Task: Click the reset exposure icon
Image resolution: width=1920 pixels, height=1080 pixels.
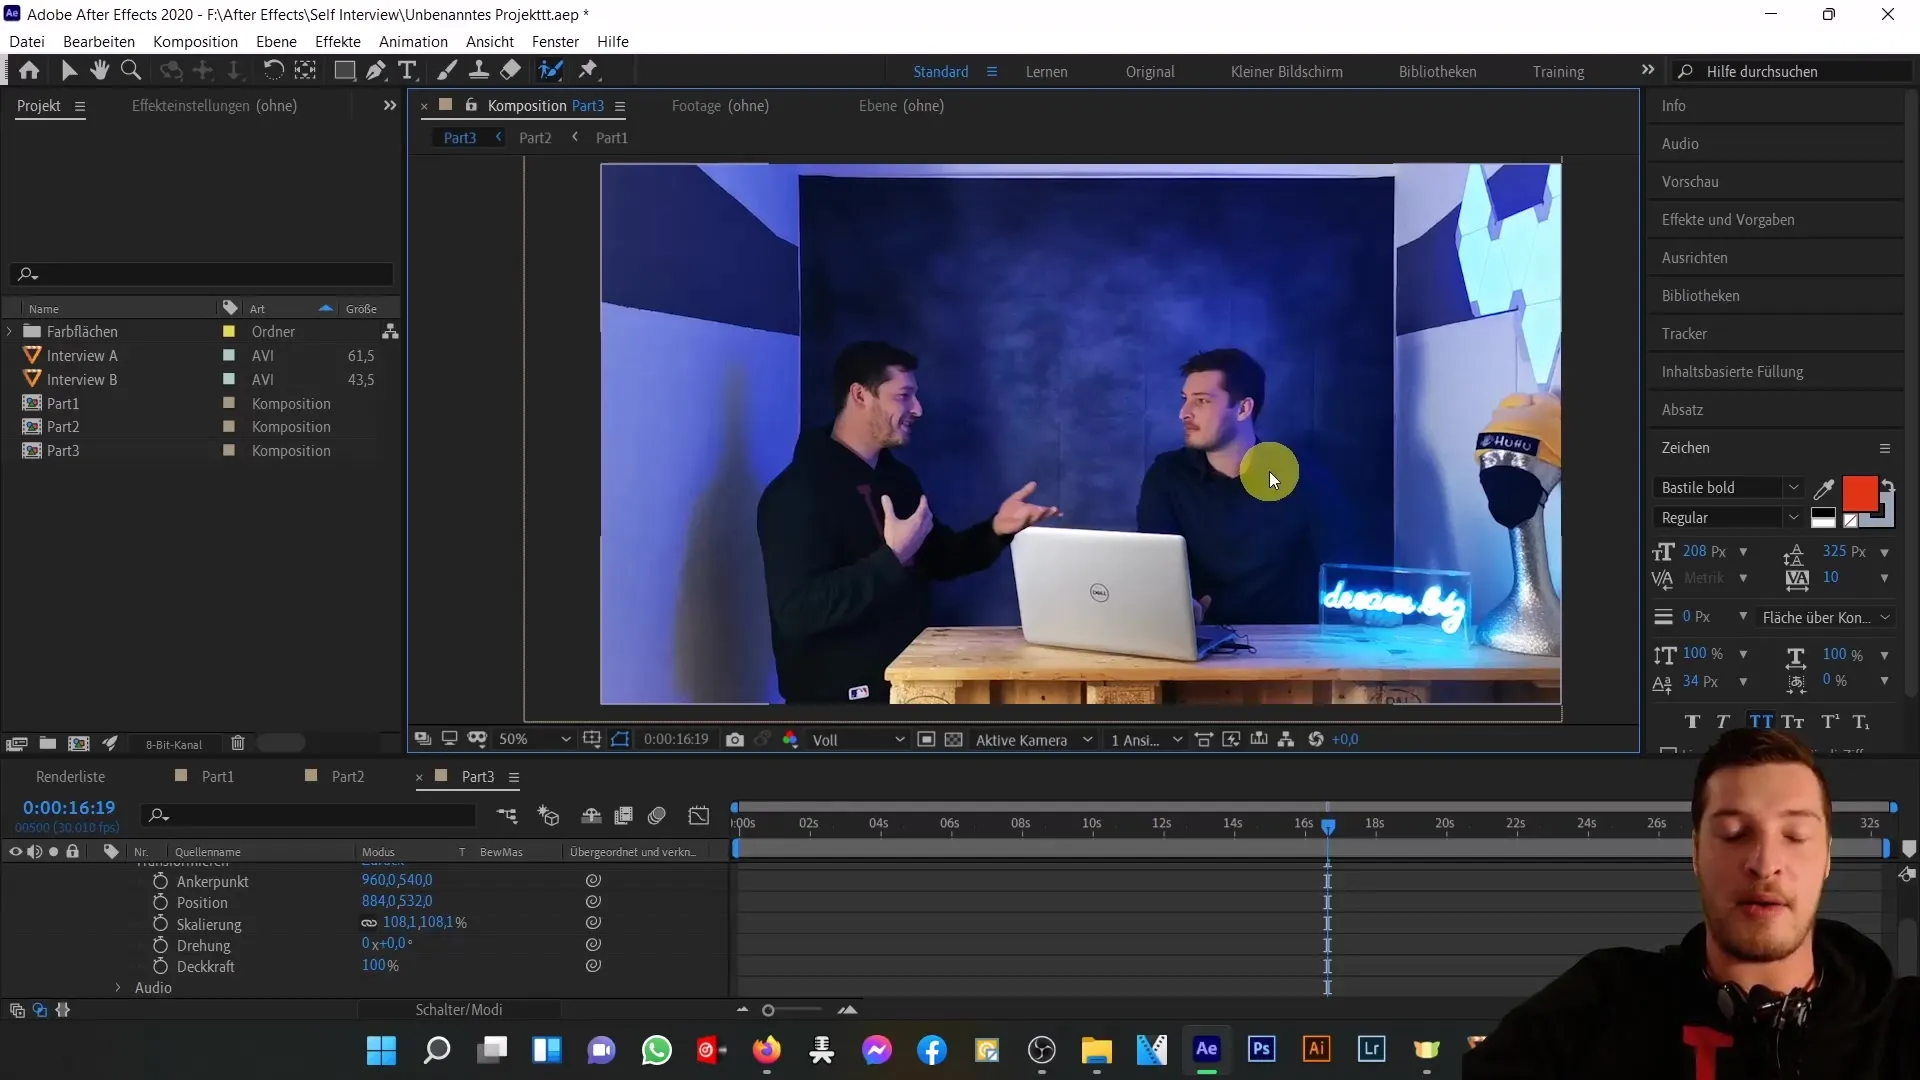Action: pyautogui.click(x=1316, y=740)
